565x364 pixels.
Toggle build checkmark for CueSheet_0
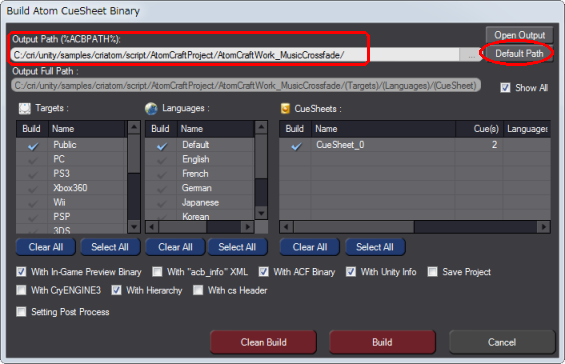coord(296,146)
